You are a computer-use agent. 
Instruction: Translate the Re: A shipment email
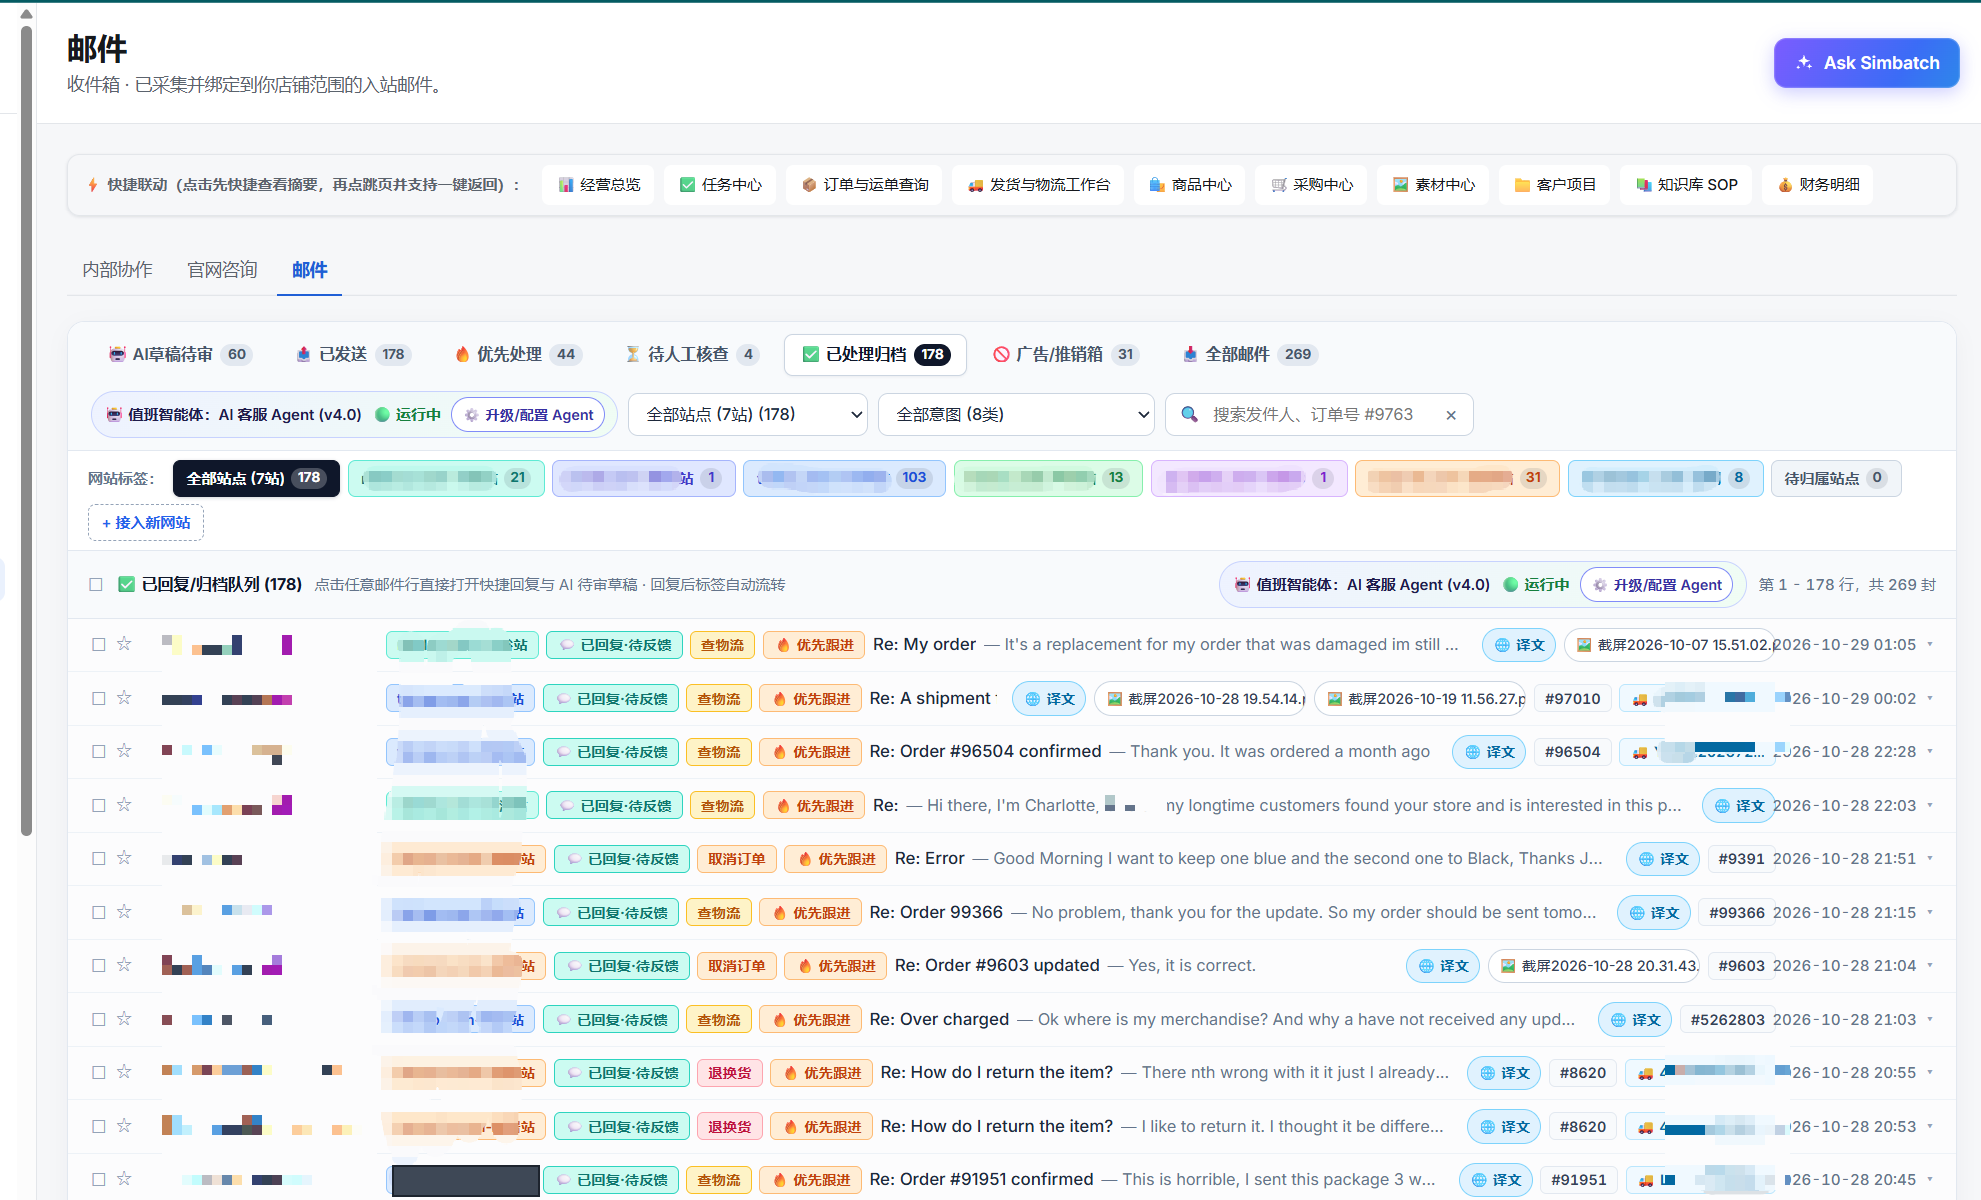click(x=1049, y=699)
